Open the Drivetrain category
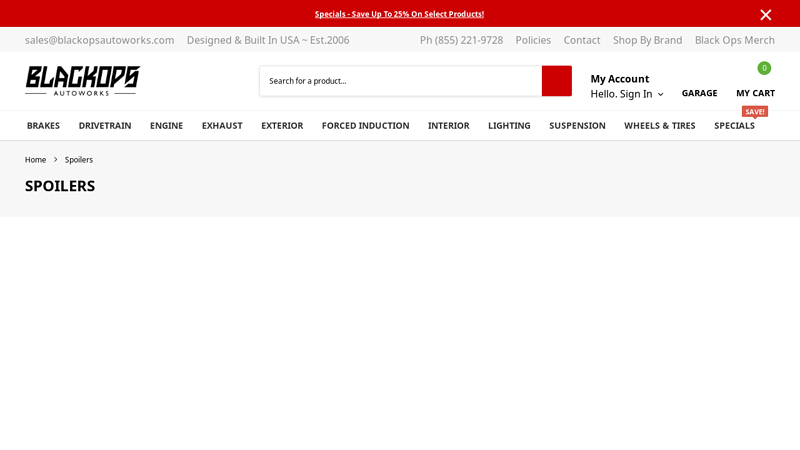 [105, 126]
